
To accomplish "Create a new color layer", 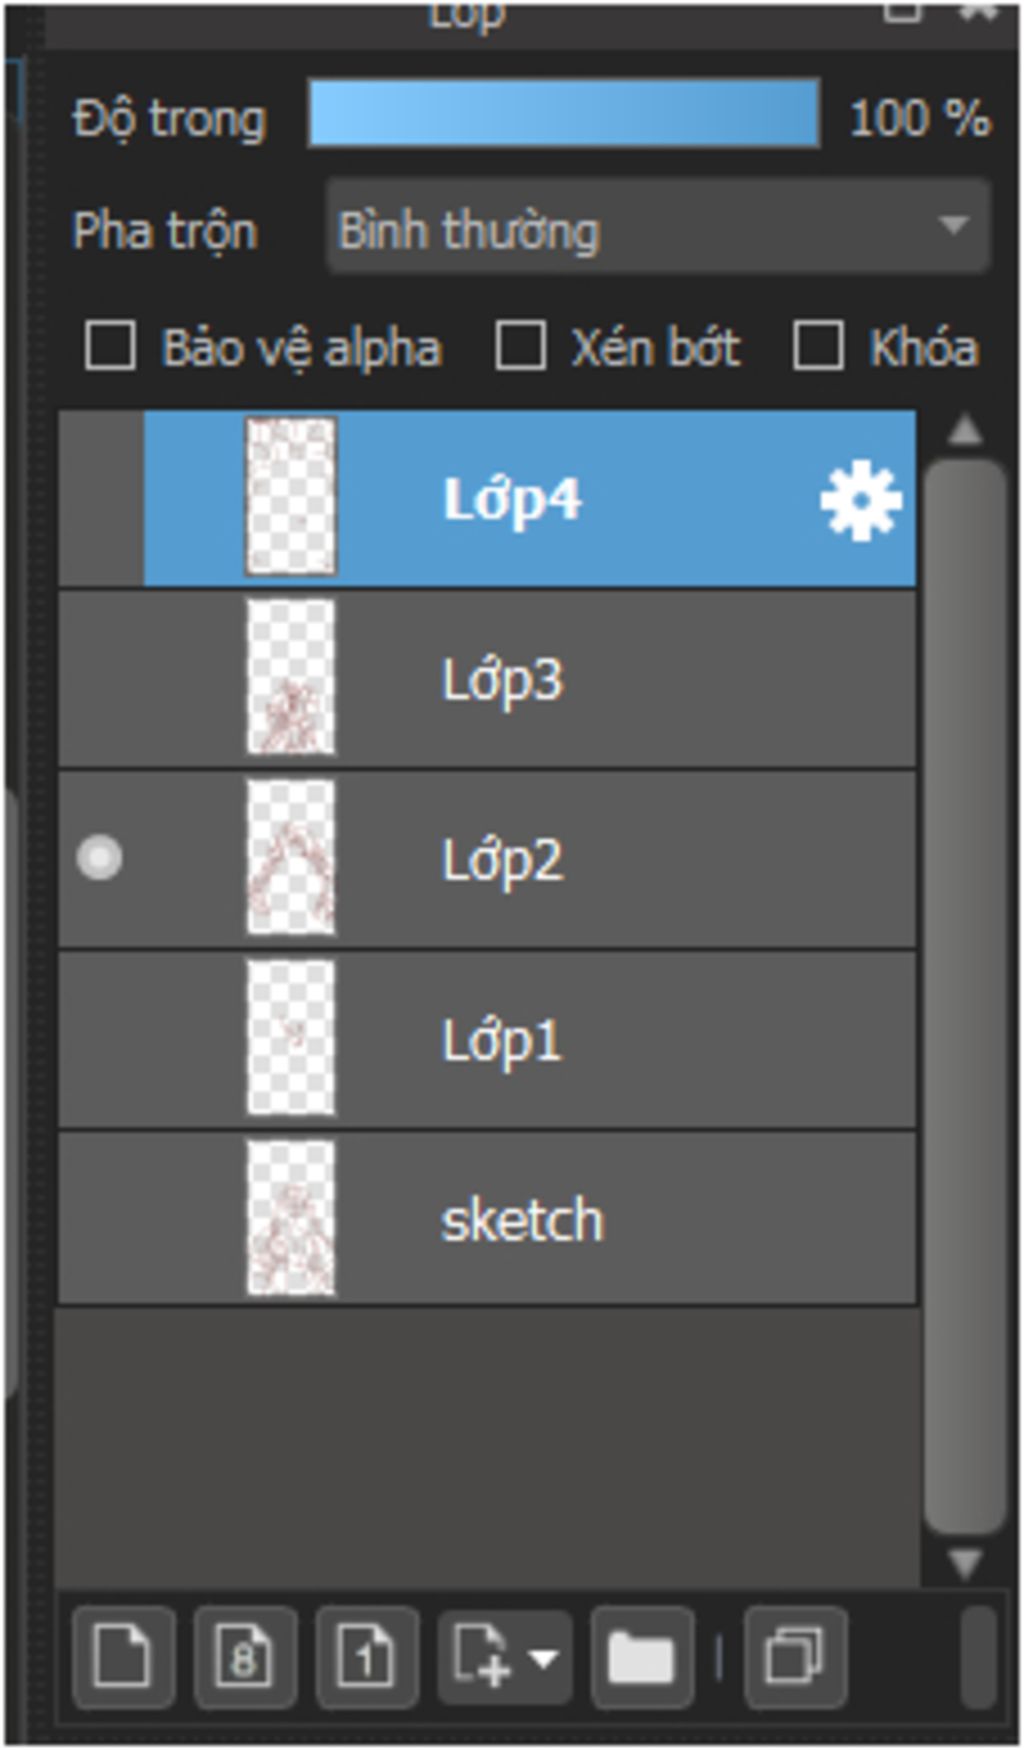I will pyautogui.click(x=123, y=1657).
